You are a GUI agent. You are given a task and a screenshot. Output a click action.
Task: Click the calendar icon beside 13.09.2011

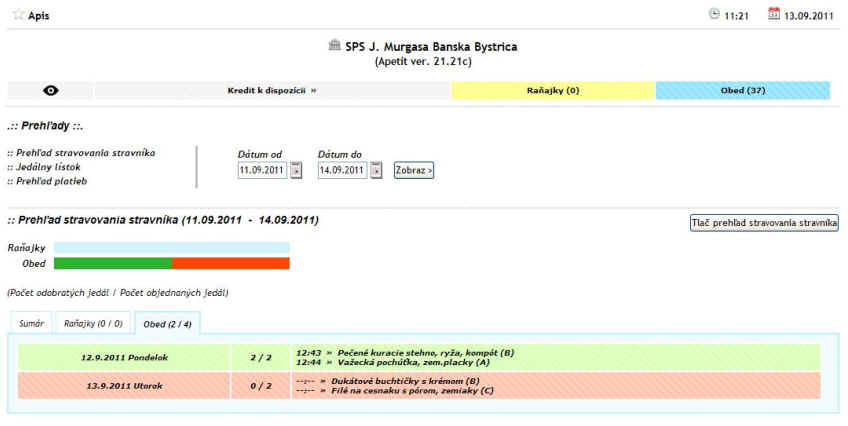pos(773,14)
